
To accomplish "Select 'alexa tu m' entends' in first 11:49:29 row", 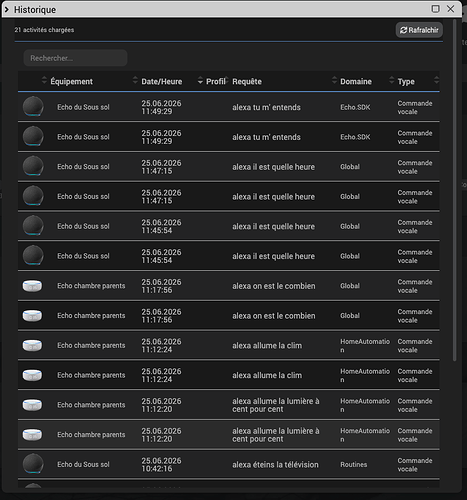I will [266, 107].
